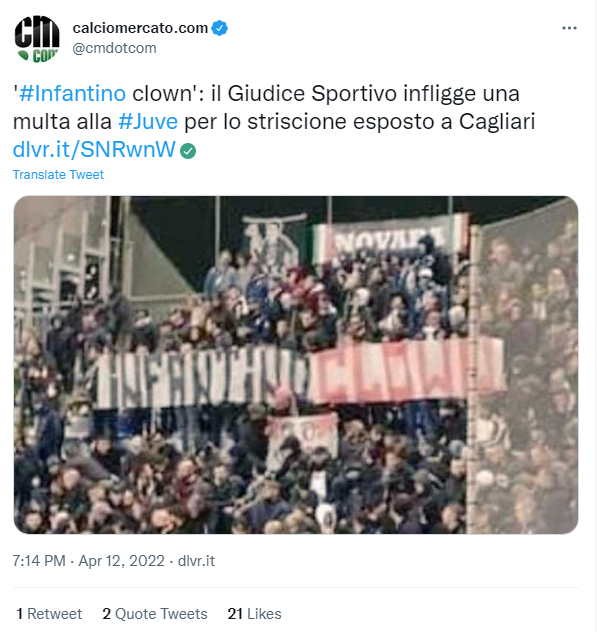Open the #Juve hashtag
597x632 pixels.
coord(148,121)
